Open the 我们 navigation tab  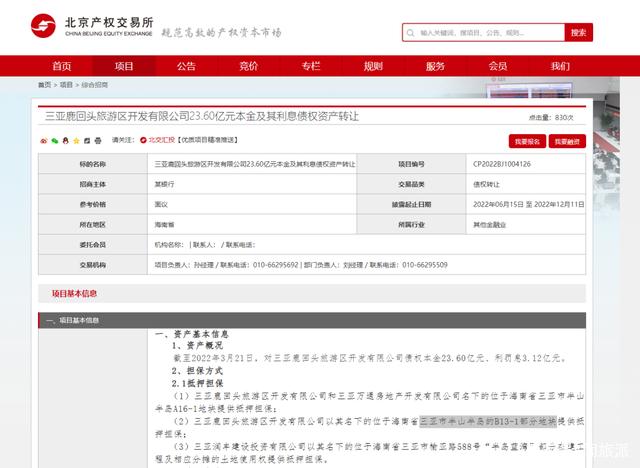[560, 66]
